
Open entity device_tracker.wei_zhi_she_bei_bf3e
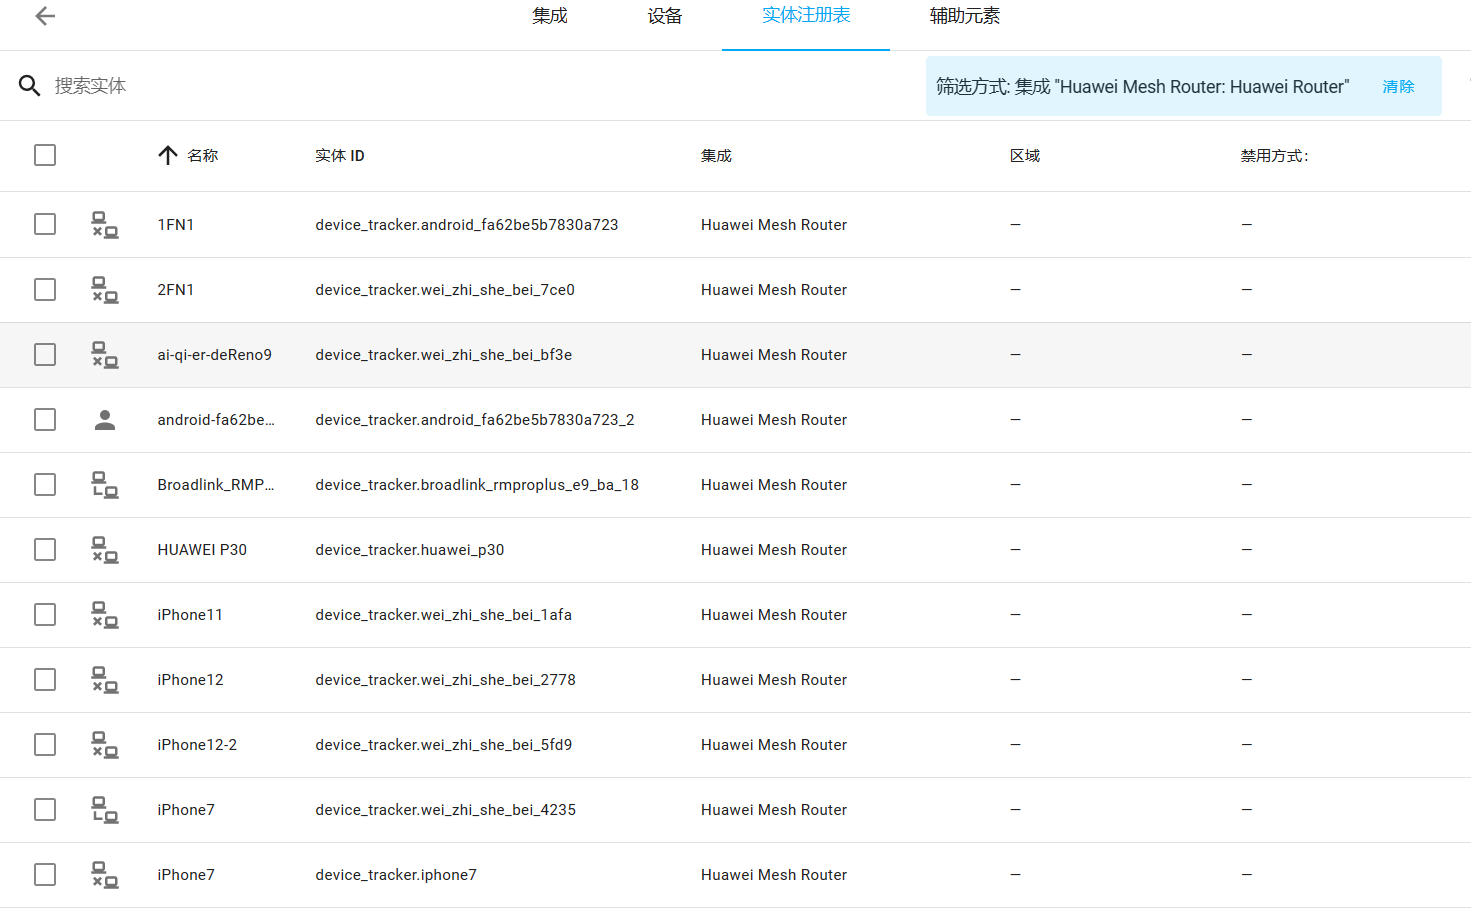[x=444, y=355]
